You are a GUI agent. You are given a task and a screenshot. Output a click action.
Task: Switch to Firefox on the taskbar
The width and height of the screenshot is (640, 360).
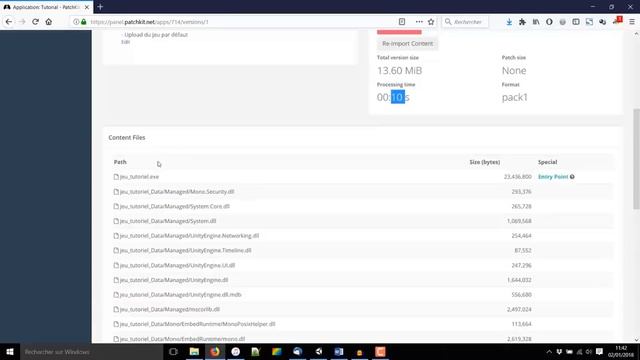[x=215, y=351]
